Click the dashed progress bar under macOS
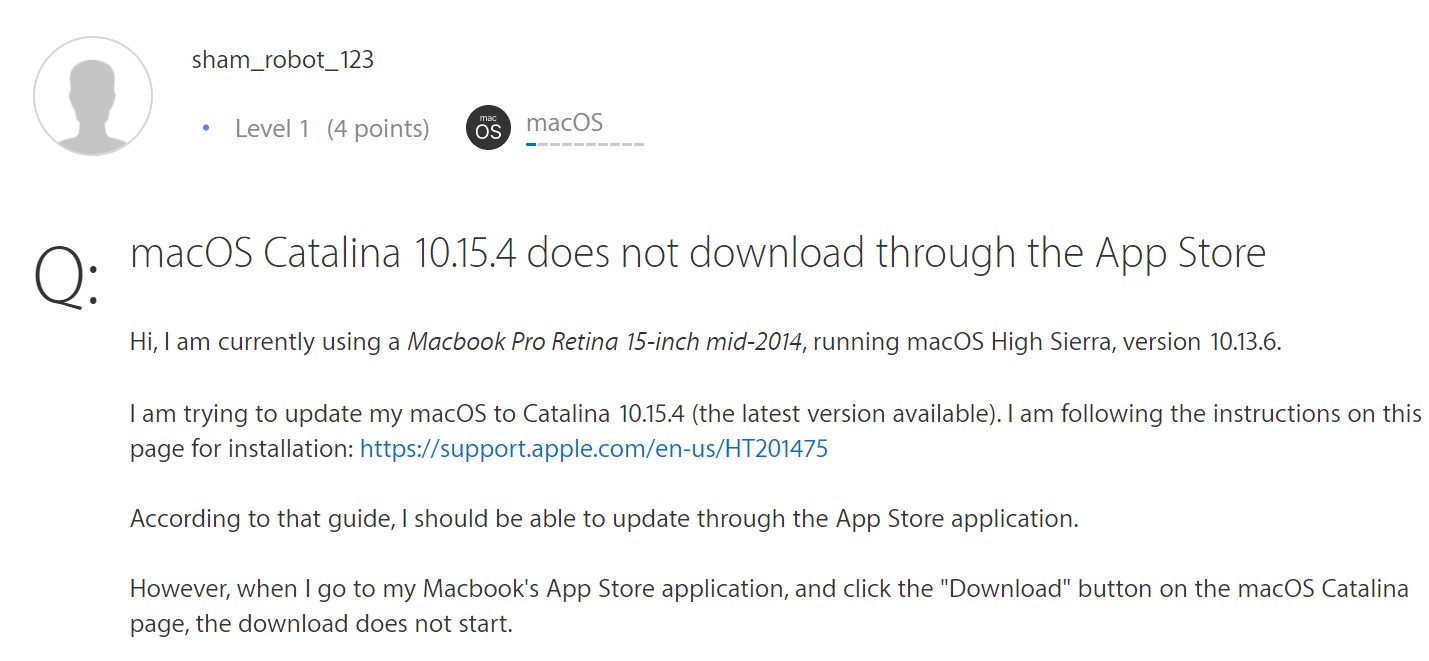The image size is (1429, 661). [585, 144]
